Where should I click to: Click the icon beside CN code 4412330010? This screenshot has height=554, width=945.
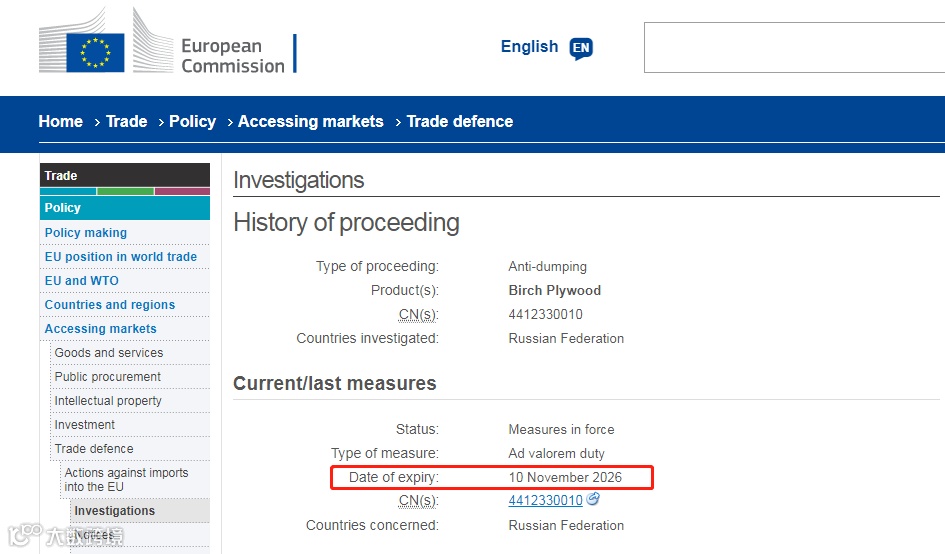tap(593, 499)
